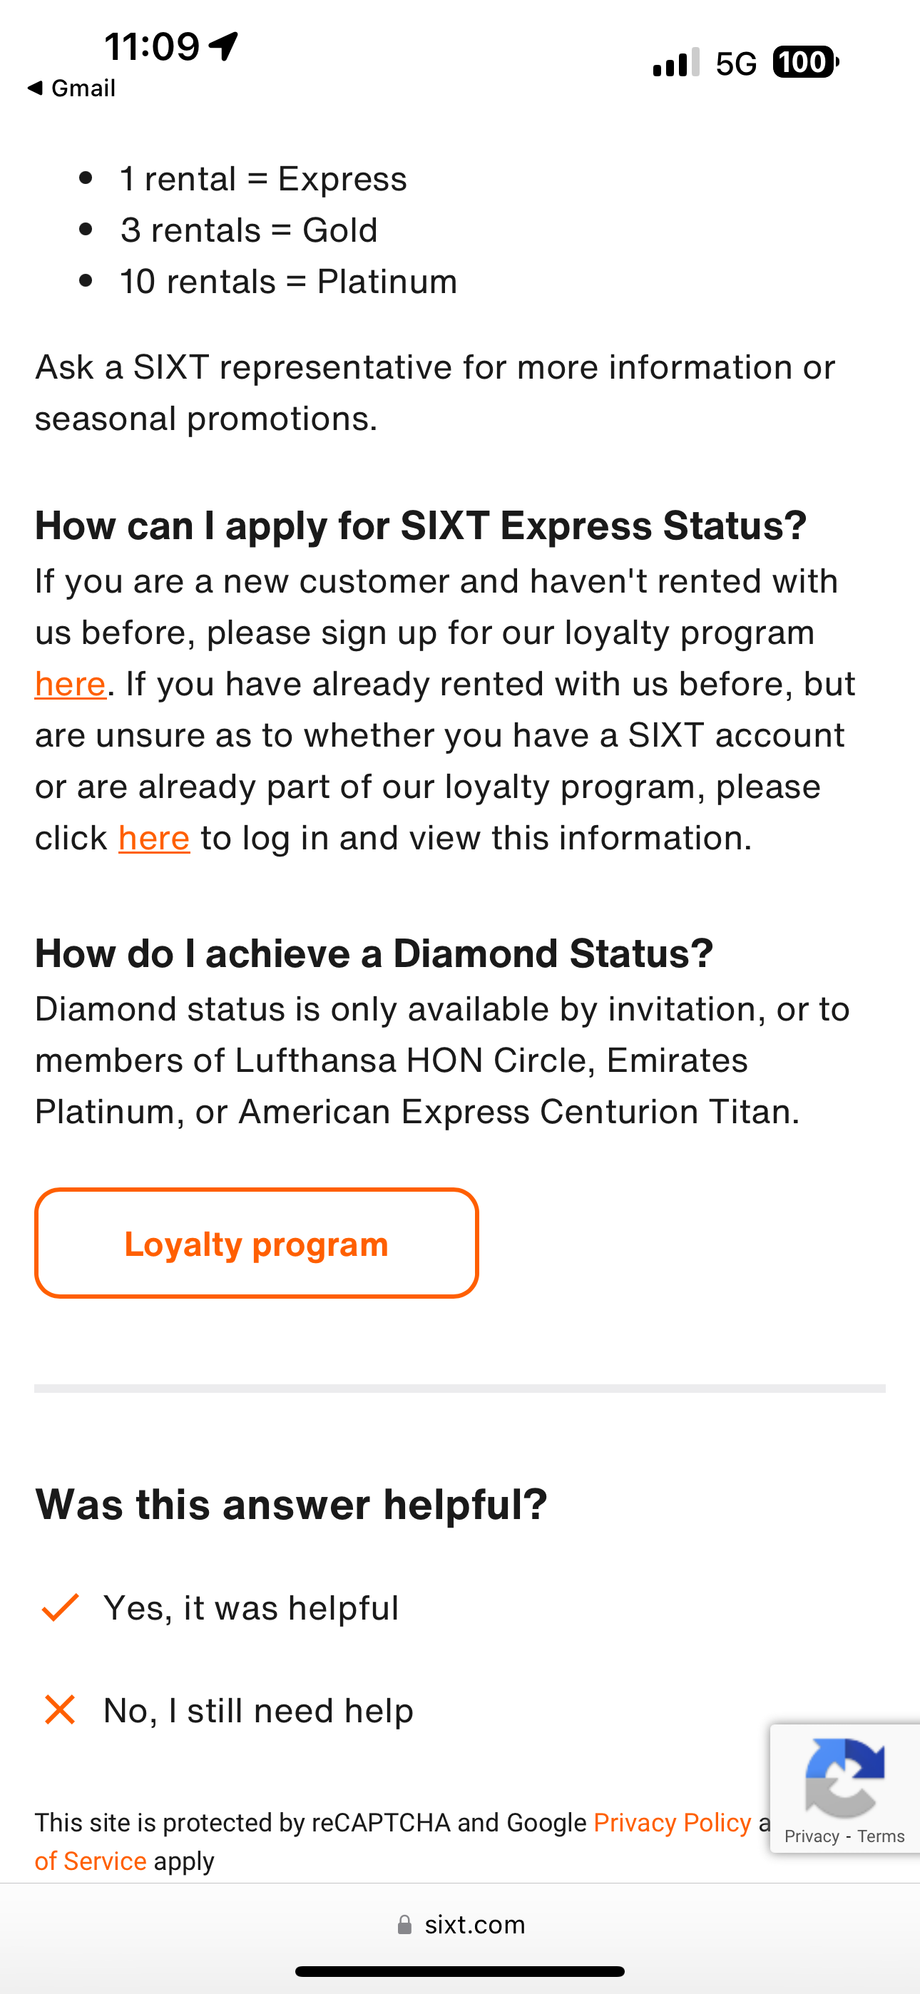Tap the orange checkmark icon

click(60, 1607)
